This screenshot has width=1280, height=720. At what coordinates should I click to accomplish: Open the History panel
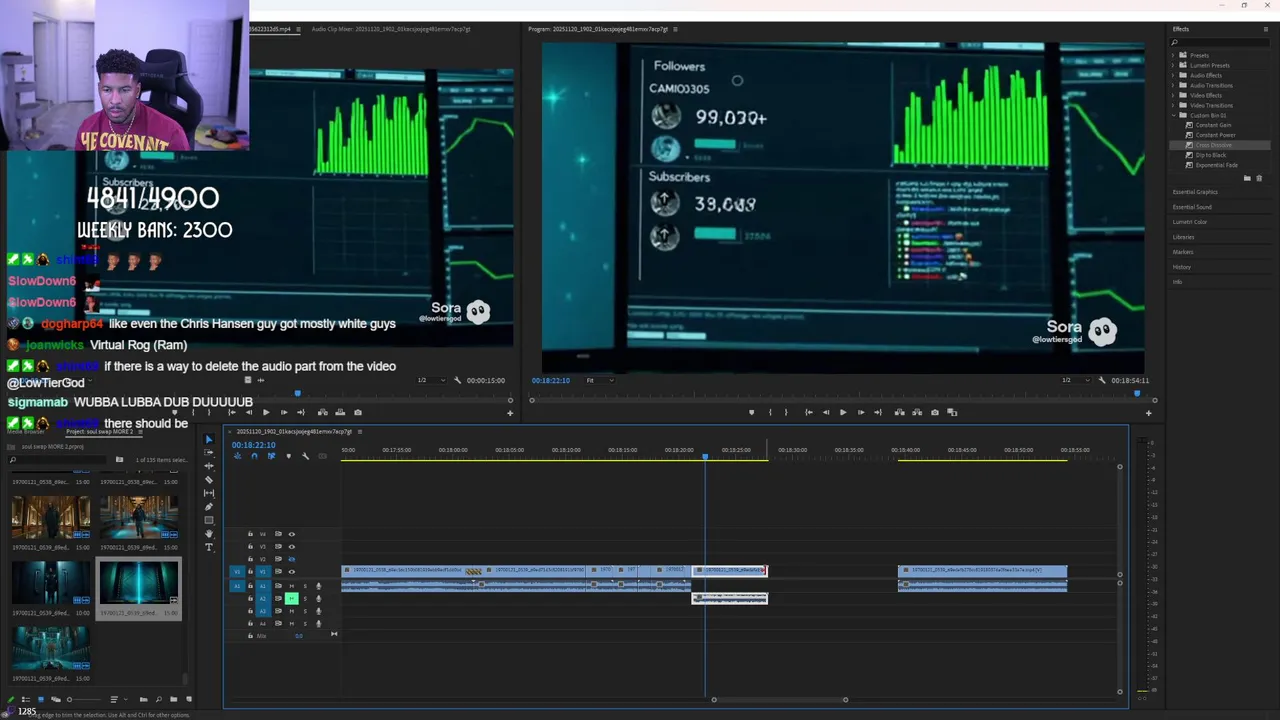1182,267
